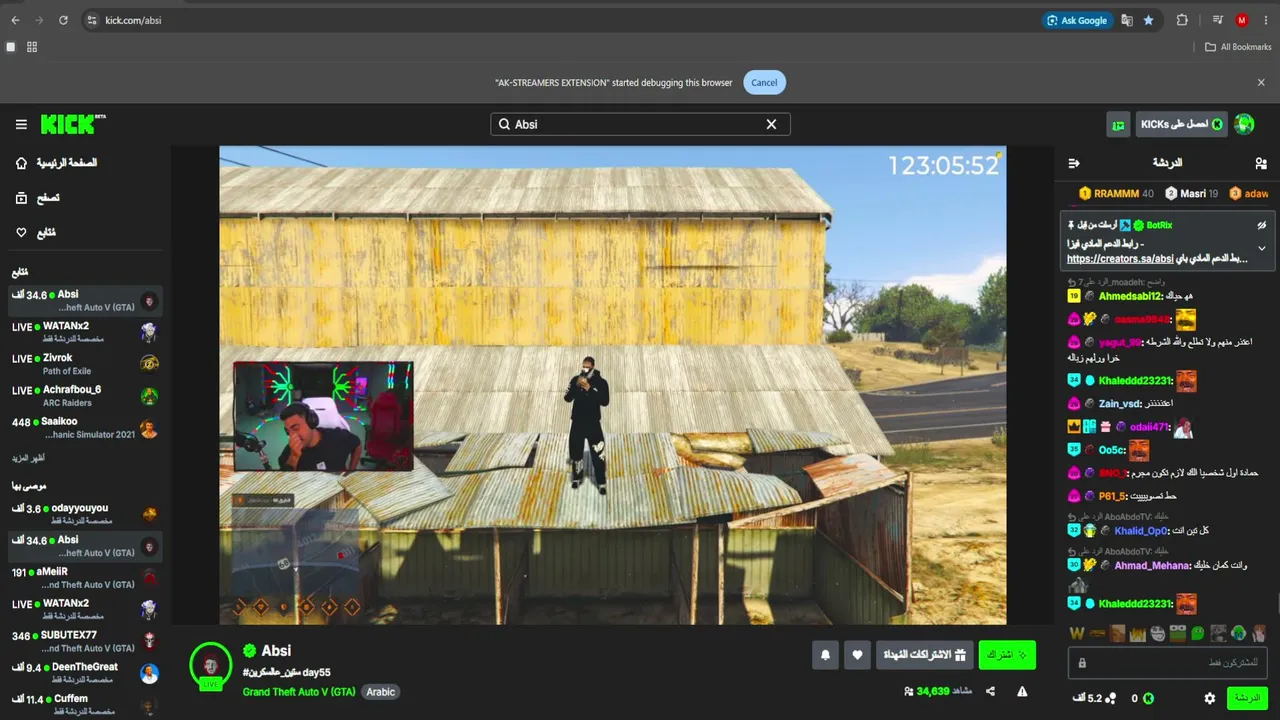View gifter Masri on leaderboard
The width and height of the screenshot is (1280, 720).
tap(1192, 194)
